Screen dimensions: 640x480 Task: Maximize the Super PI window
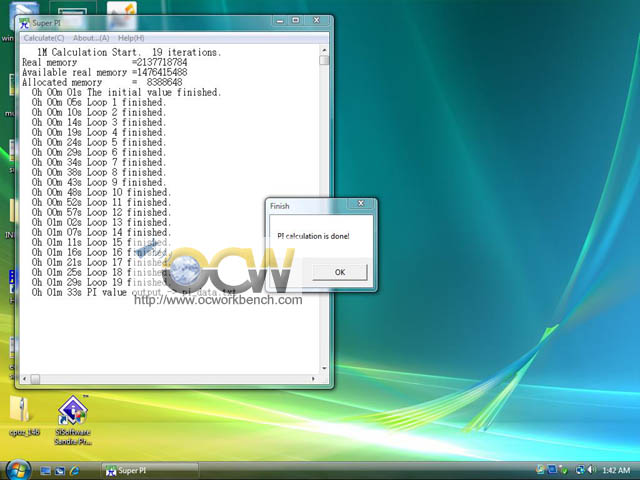[x=296, y=20]
